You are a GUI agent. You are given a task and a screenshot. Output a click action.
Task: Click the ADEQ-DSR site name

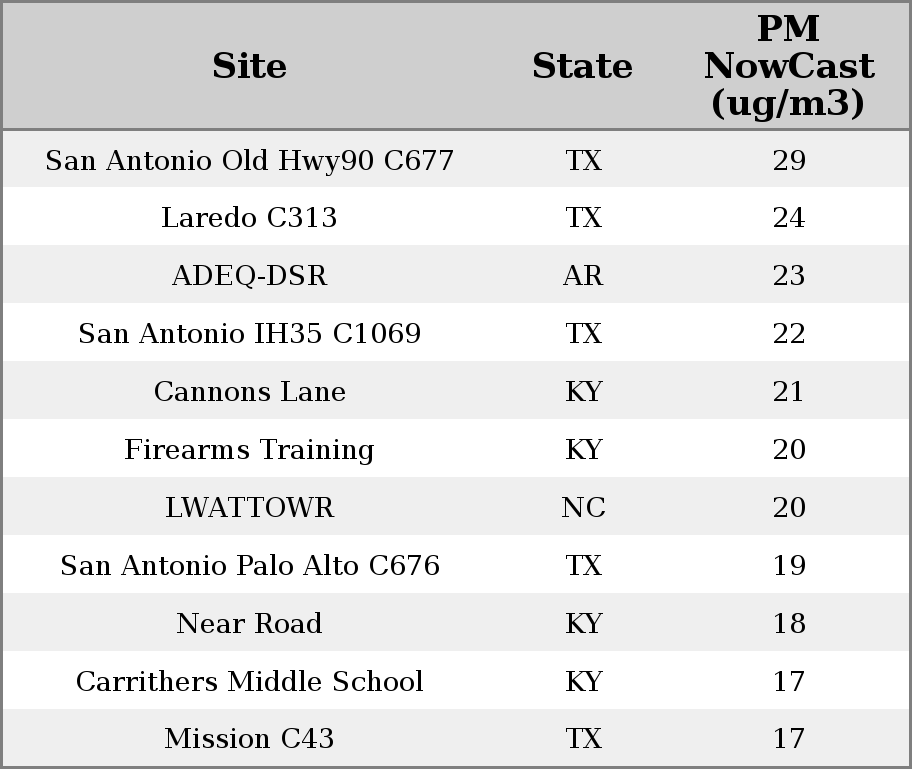pos(249,275)
